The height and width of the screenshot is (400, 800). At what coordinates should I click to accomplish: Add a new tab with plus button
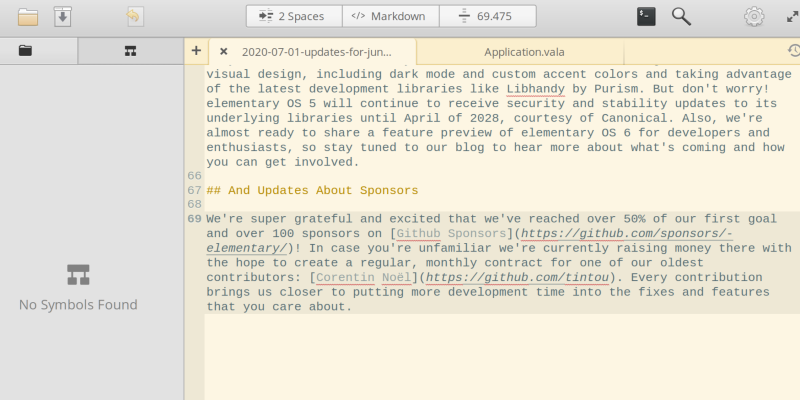coord(196,51)
